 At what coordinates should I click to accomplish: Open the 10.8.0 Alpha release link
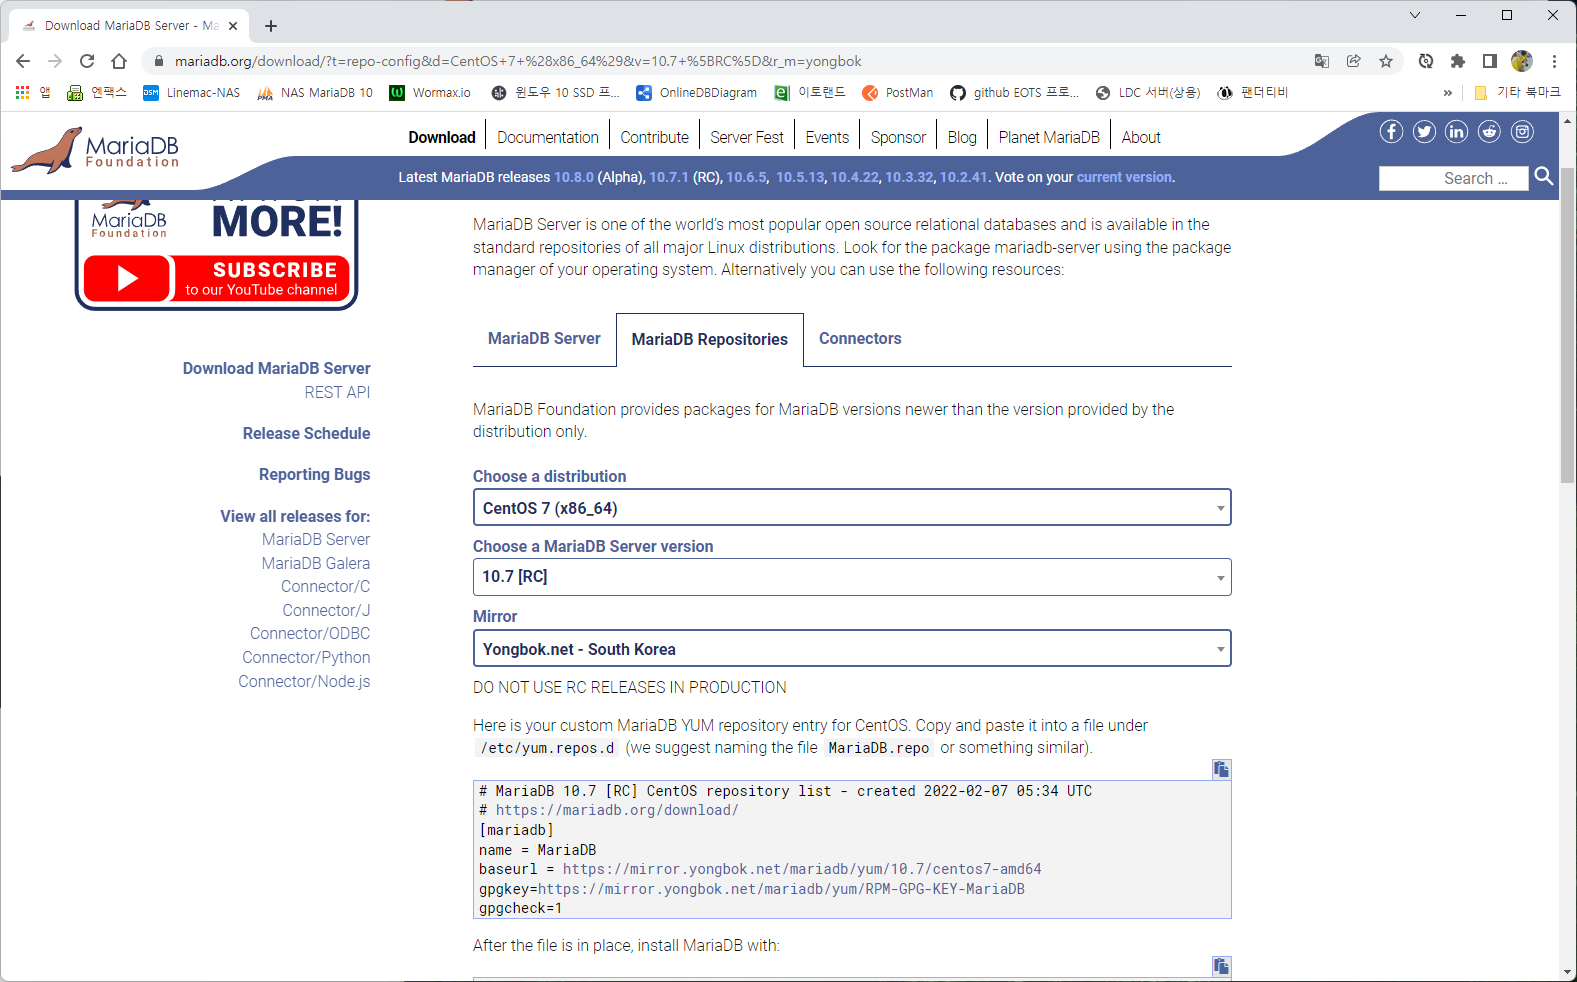574,177
